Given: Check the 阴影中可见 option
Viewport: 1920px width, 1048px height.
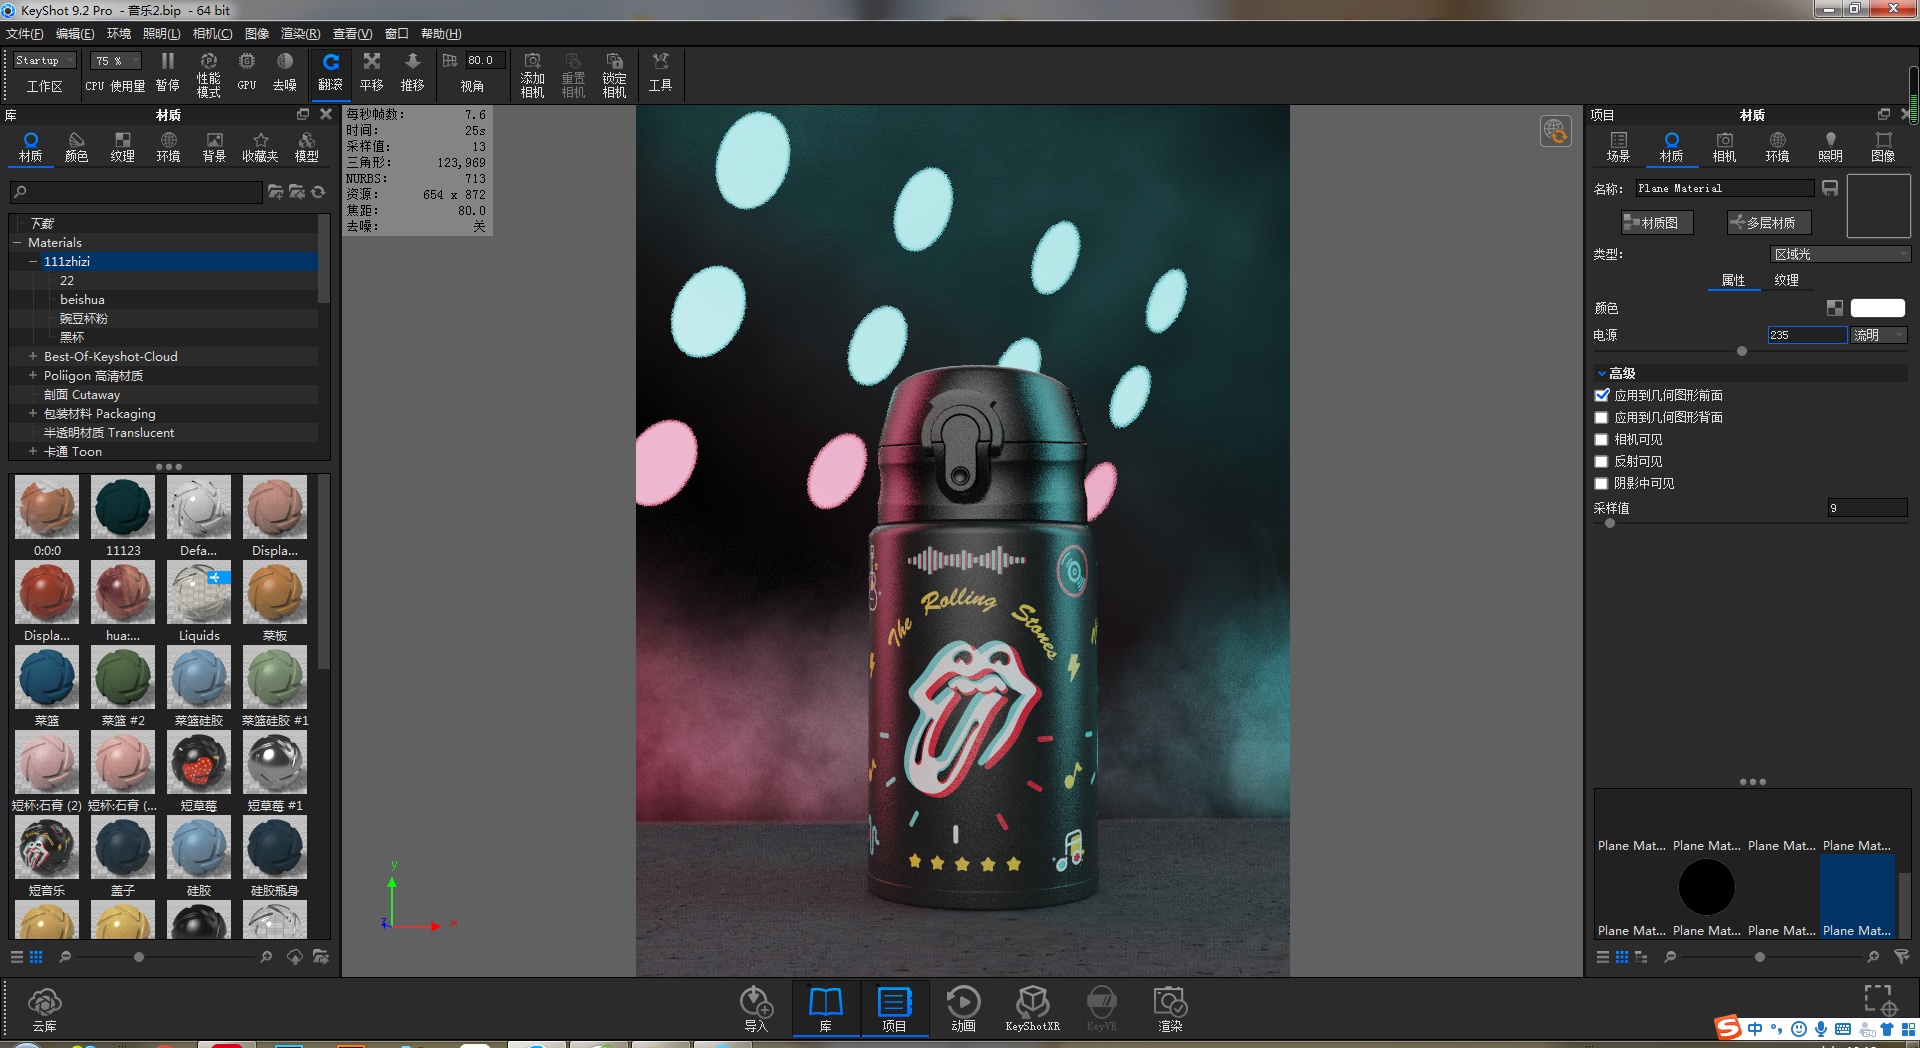Looking at the screenshot, I should (x=1601, y=483).
